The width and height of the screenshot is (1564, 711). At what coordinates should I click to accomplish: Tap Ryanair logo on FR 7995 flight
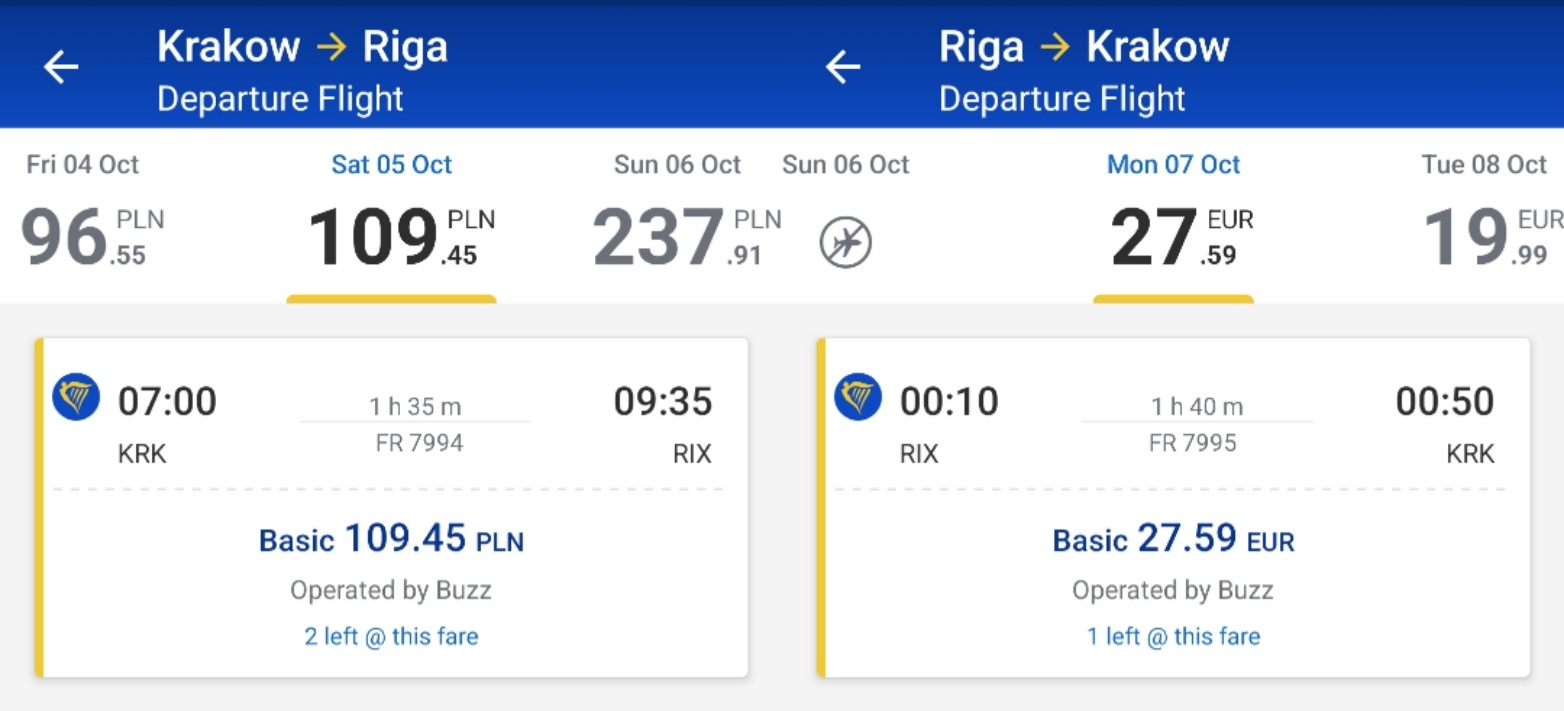pos(858,397)
